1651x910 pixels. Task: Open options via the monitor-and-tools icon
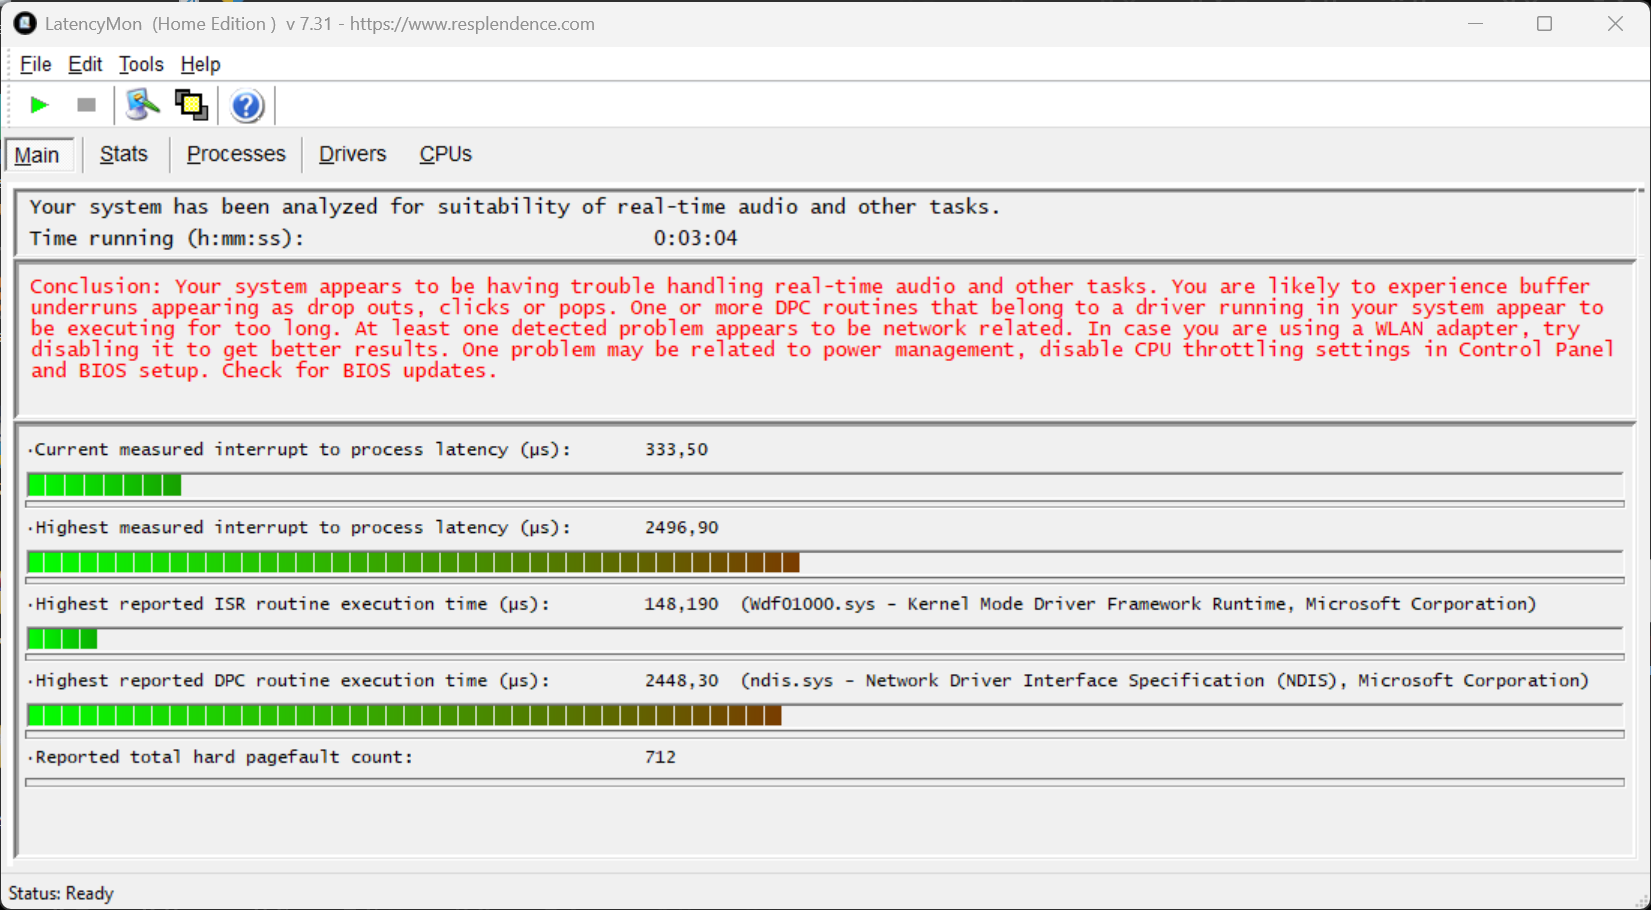(x=142, y=105)
